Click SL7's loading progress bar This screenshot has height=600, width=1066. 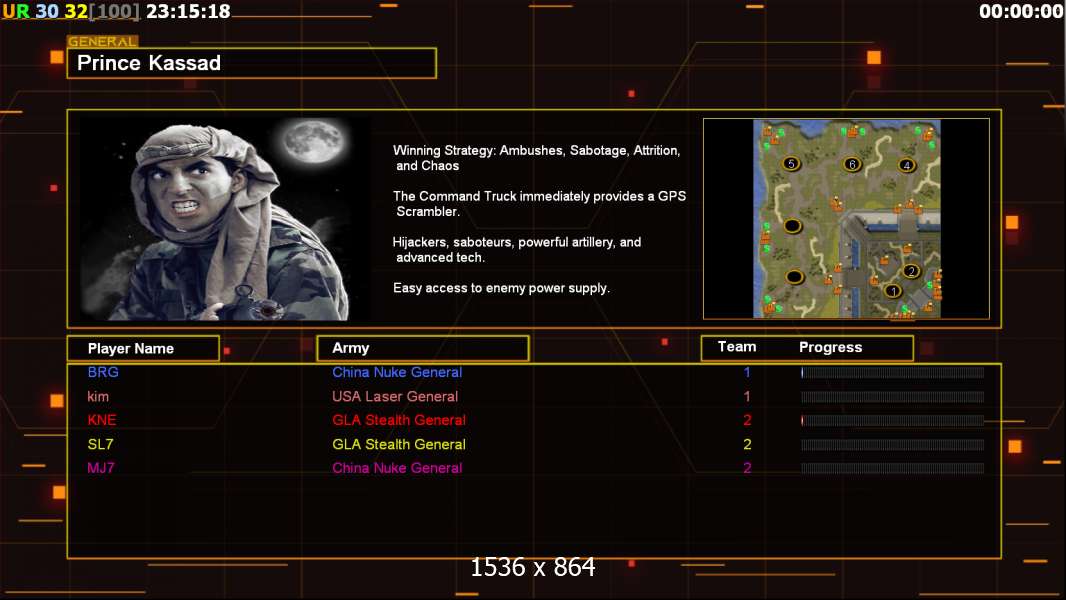pyautogui.click(x=893, y=444)
